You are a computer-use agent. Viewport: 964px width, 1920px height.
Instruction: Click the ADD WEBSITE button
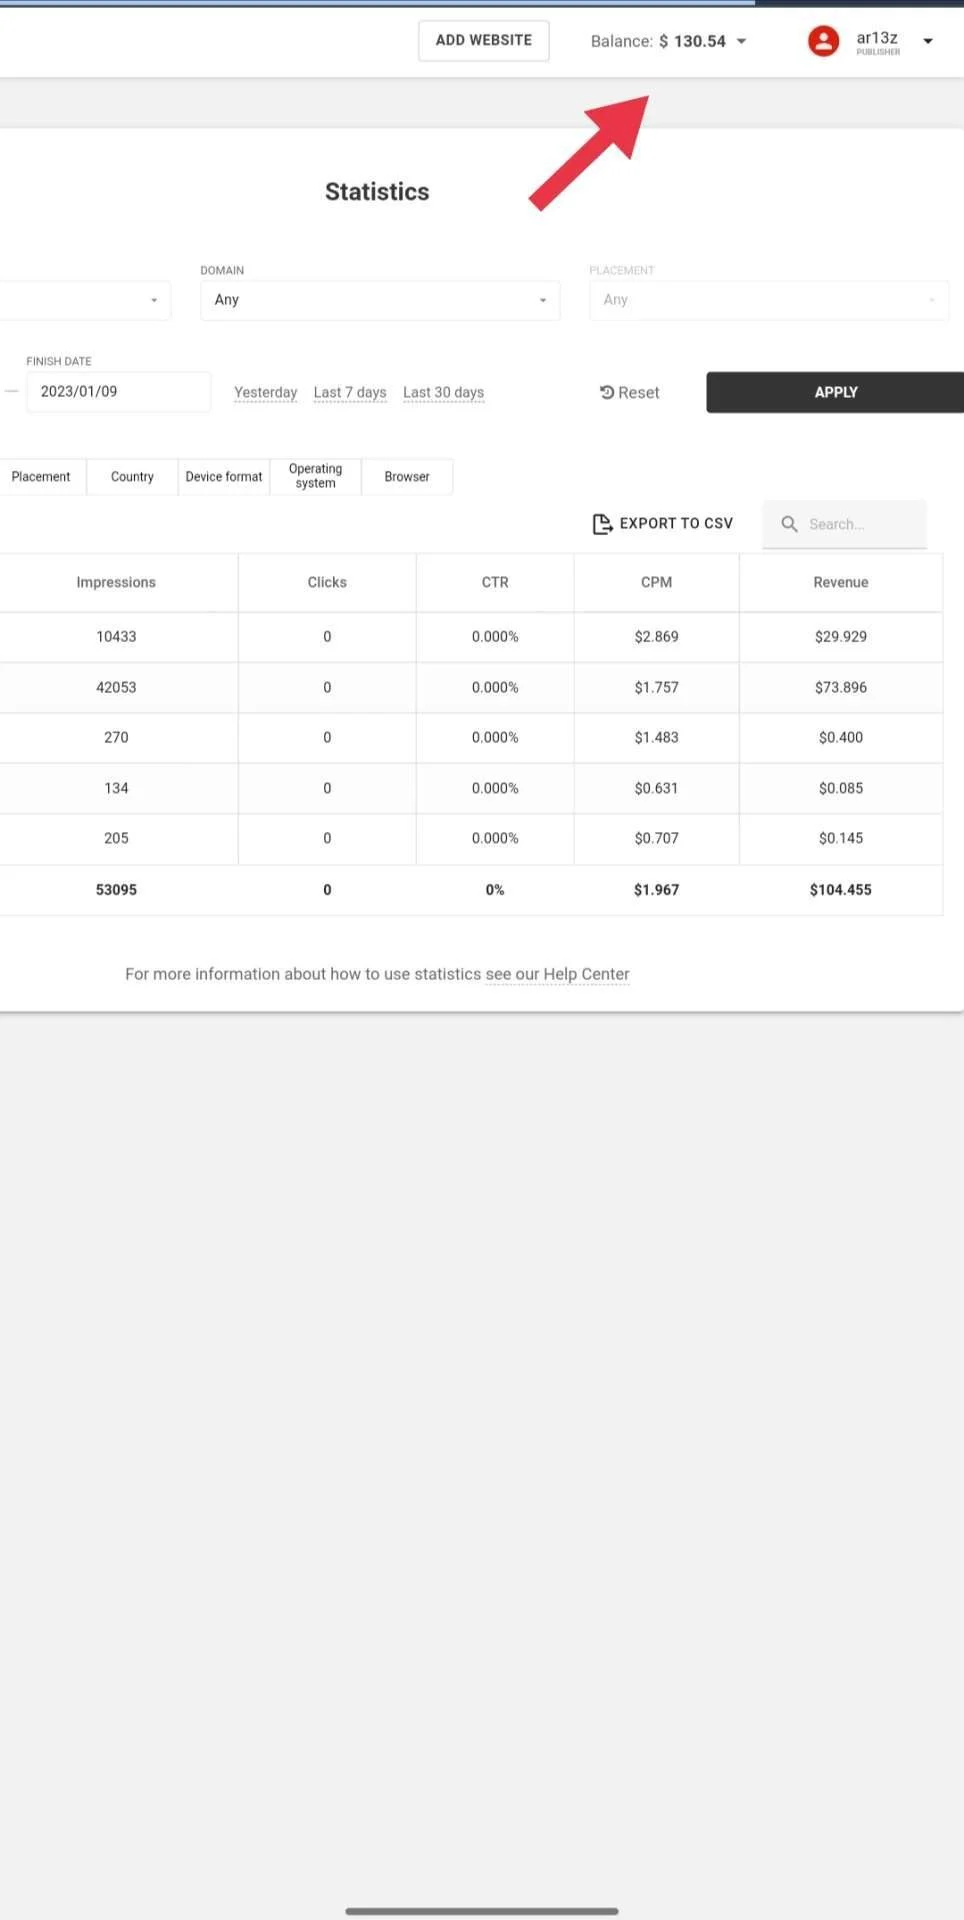[x=484, y=41]
